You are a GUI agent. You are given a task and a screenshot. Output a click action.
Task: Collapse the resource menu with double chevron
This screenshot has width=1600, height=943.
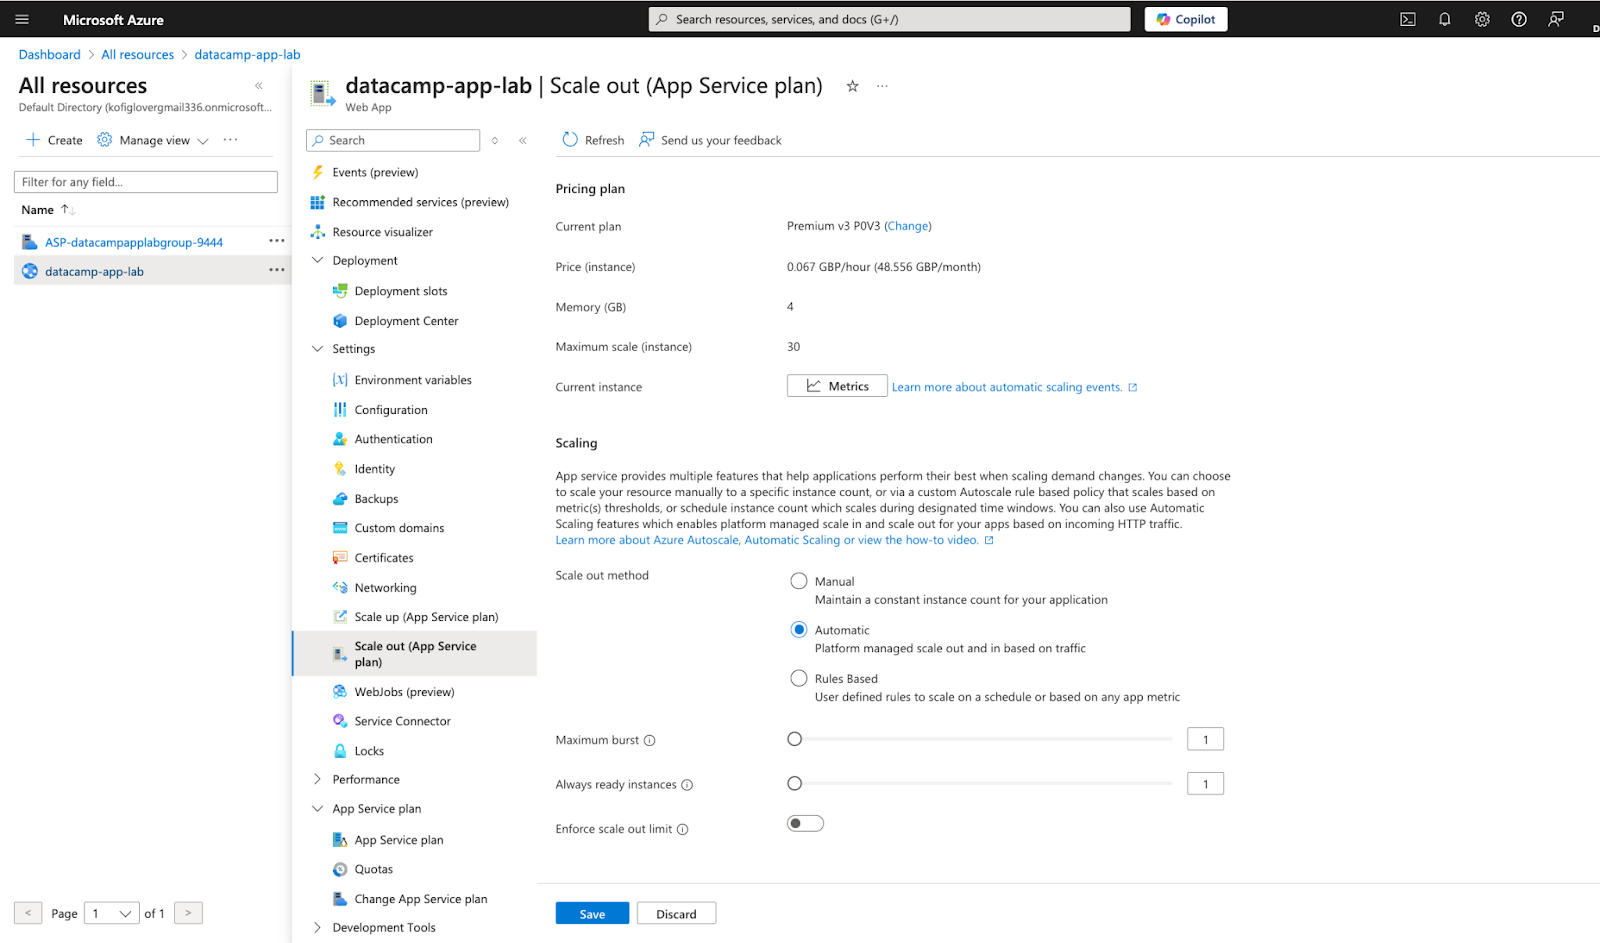click(522, 141)
